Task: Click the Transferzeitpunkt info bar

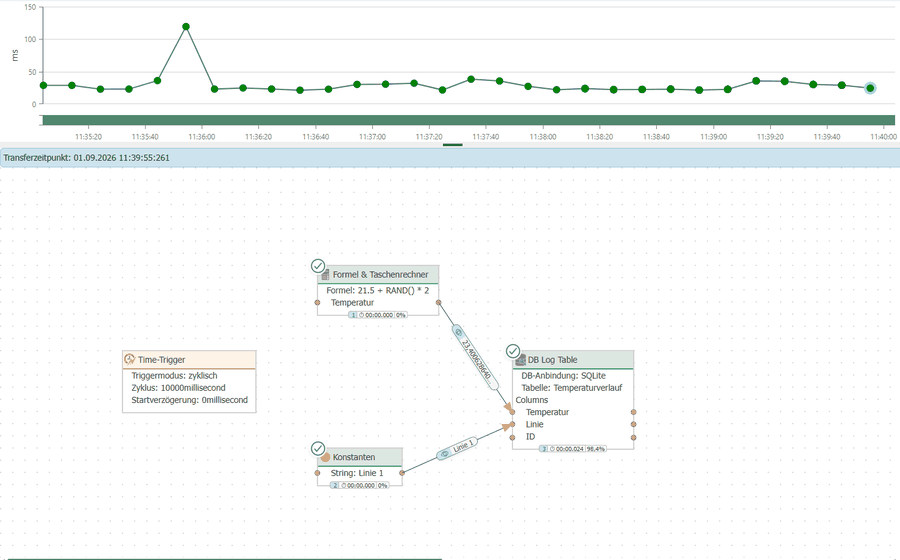Action: [450, 158]
